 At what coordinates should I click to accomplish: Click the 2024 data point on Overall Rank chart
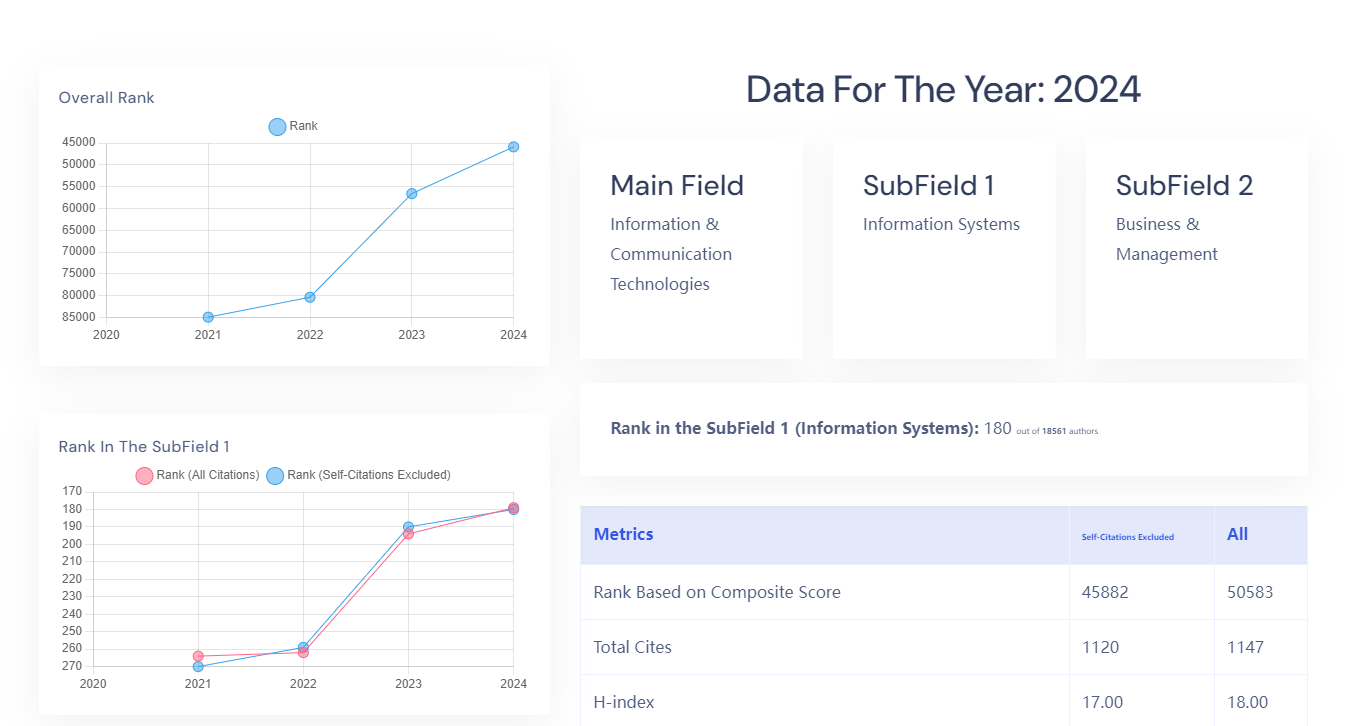[513, 147]
